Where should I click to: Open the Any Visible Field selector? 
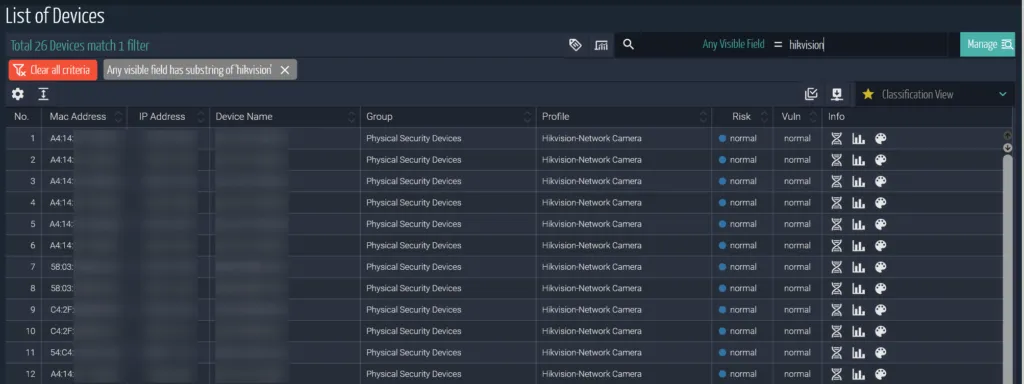point(733,44)
